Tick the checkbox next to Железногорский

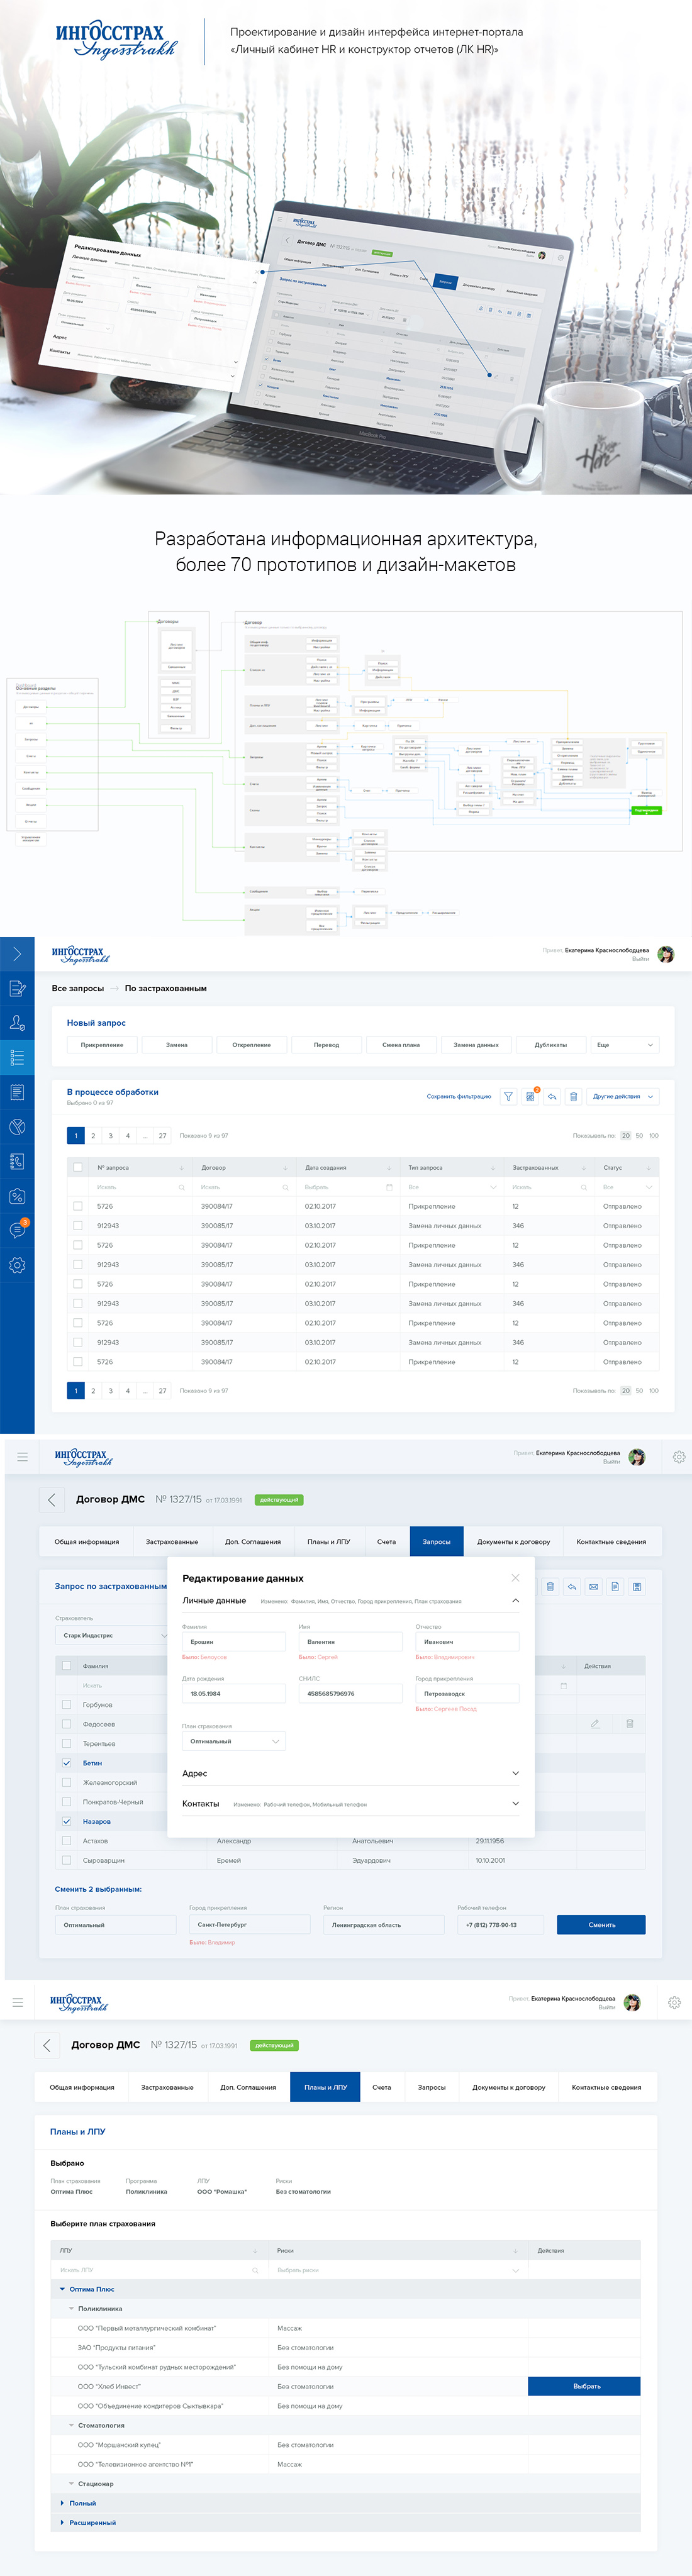pos(67,1782)
